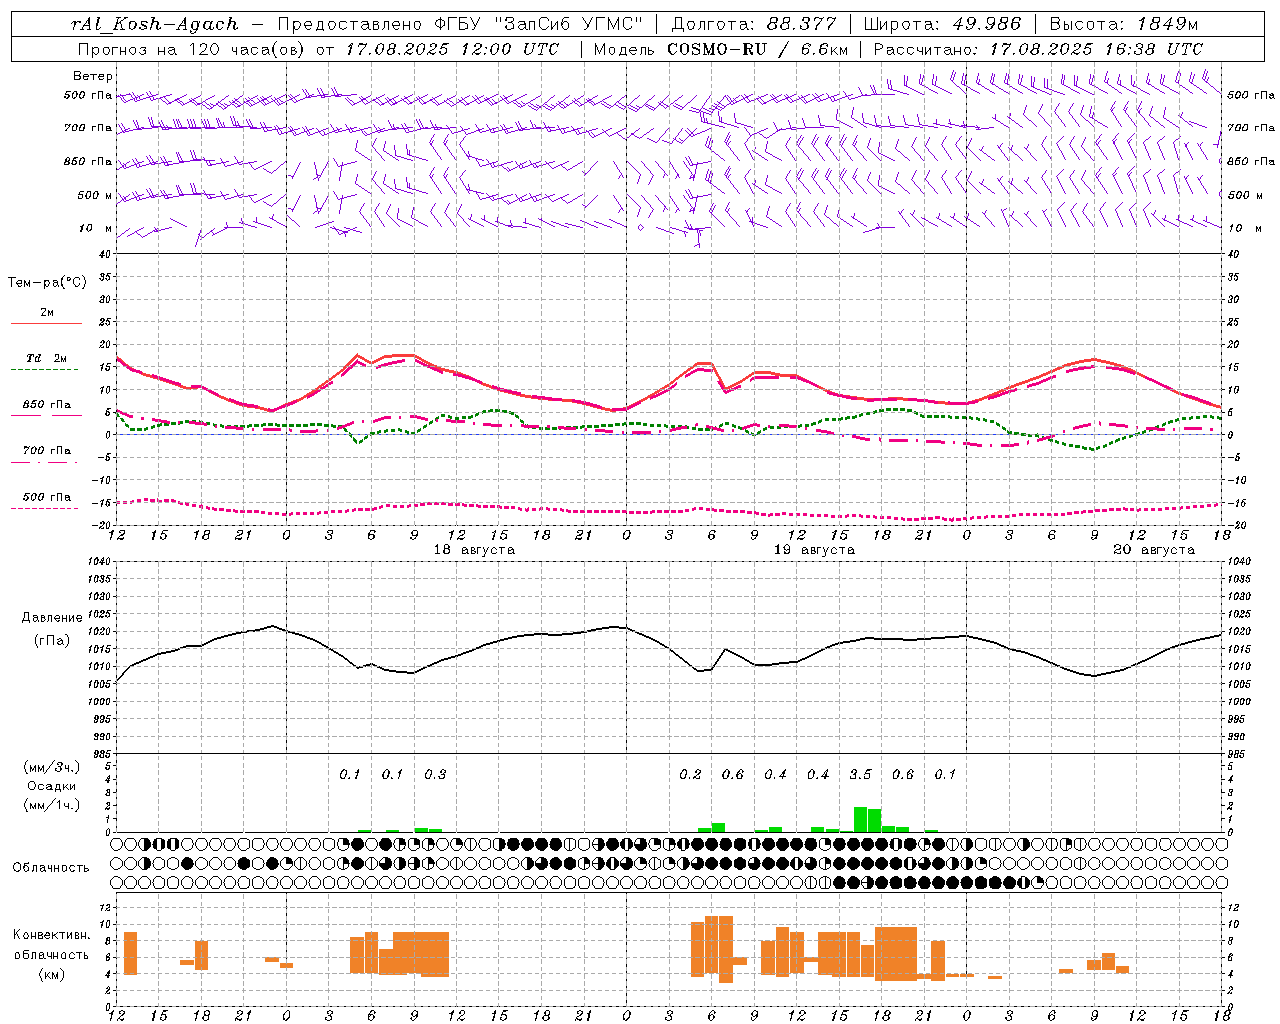Click the (мм/1ч.) precipitation unit label

(x=52, y=805)
